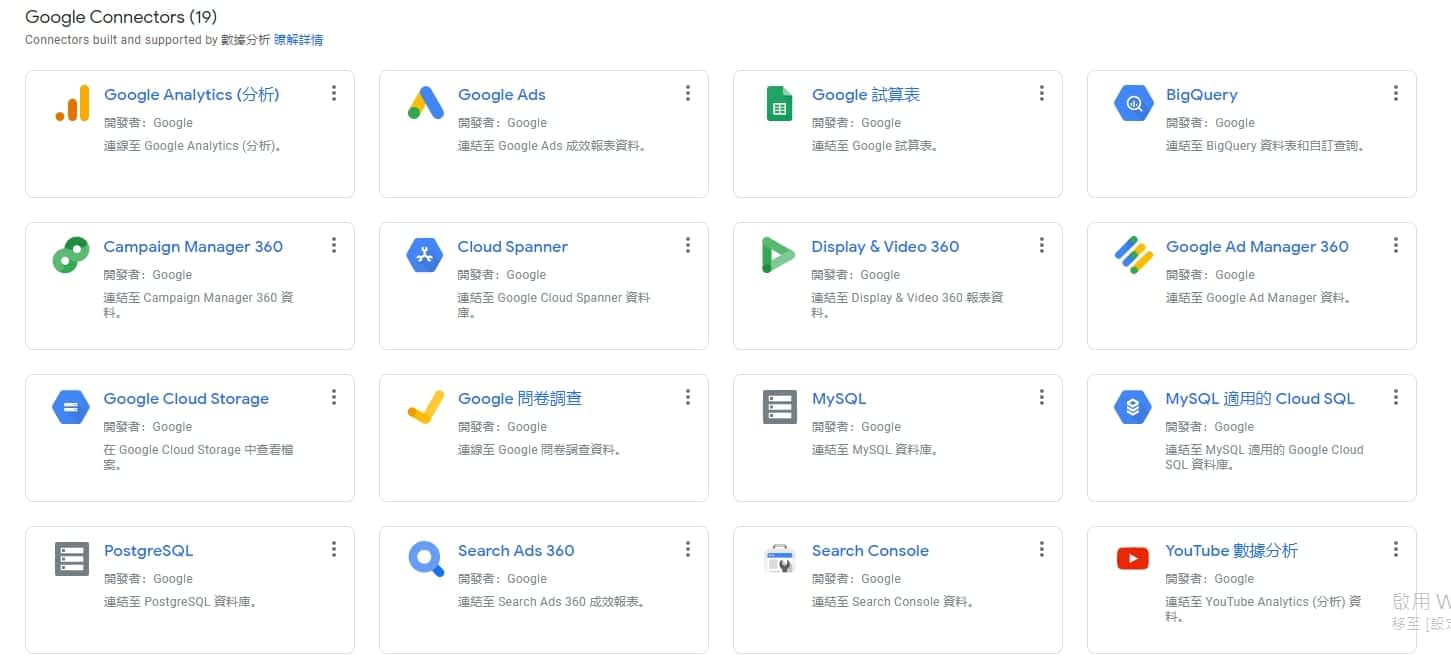Click the MySQL database icon
The height and width of the screenshot is (666, 1451).
click(779, 407)
